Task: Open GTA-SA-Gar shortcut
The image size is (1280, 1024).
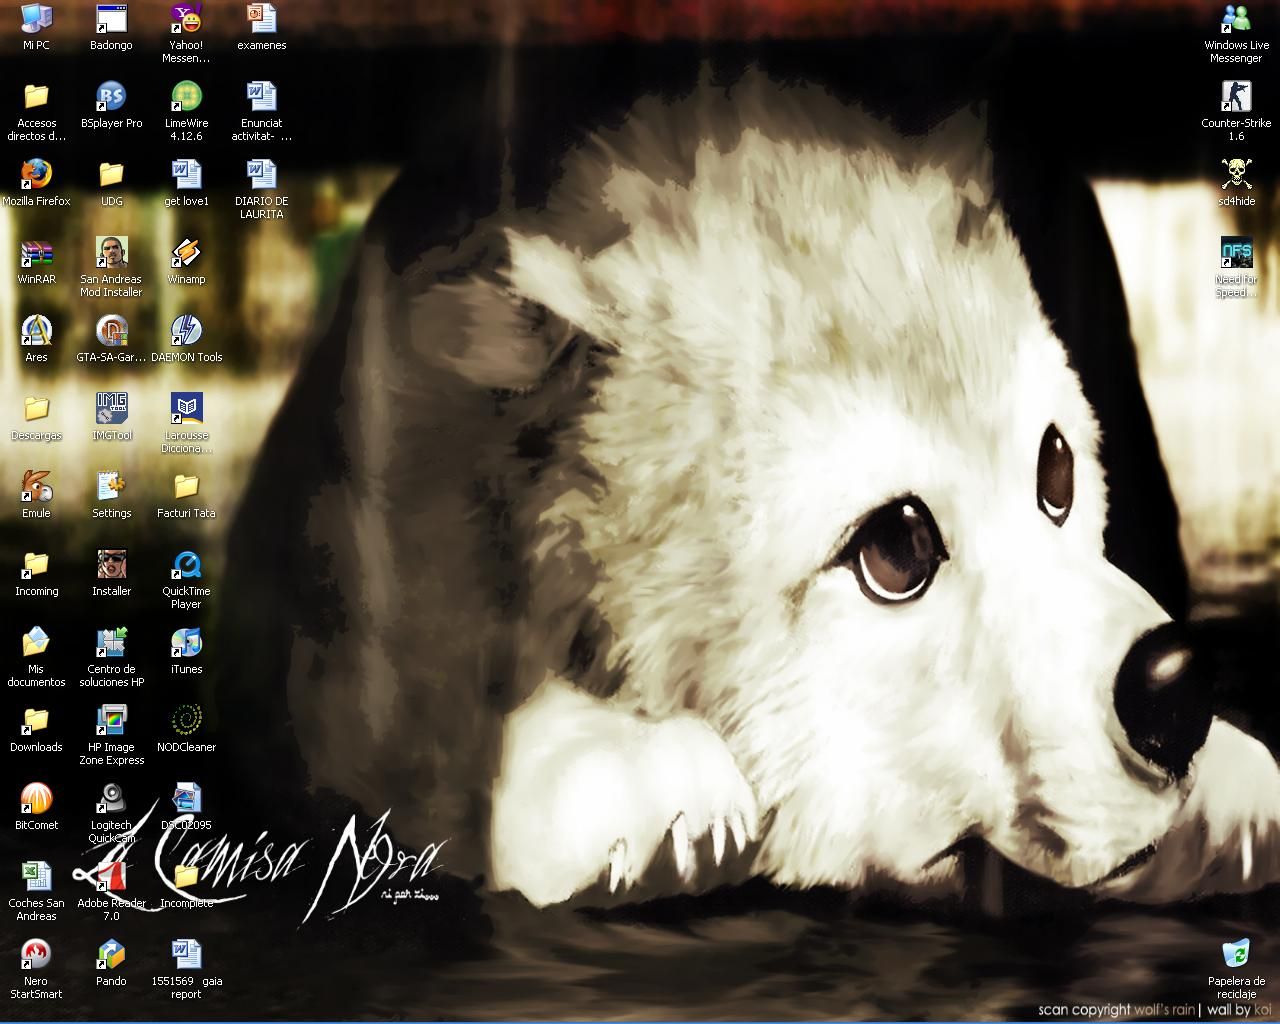Action: [111, 330]
